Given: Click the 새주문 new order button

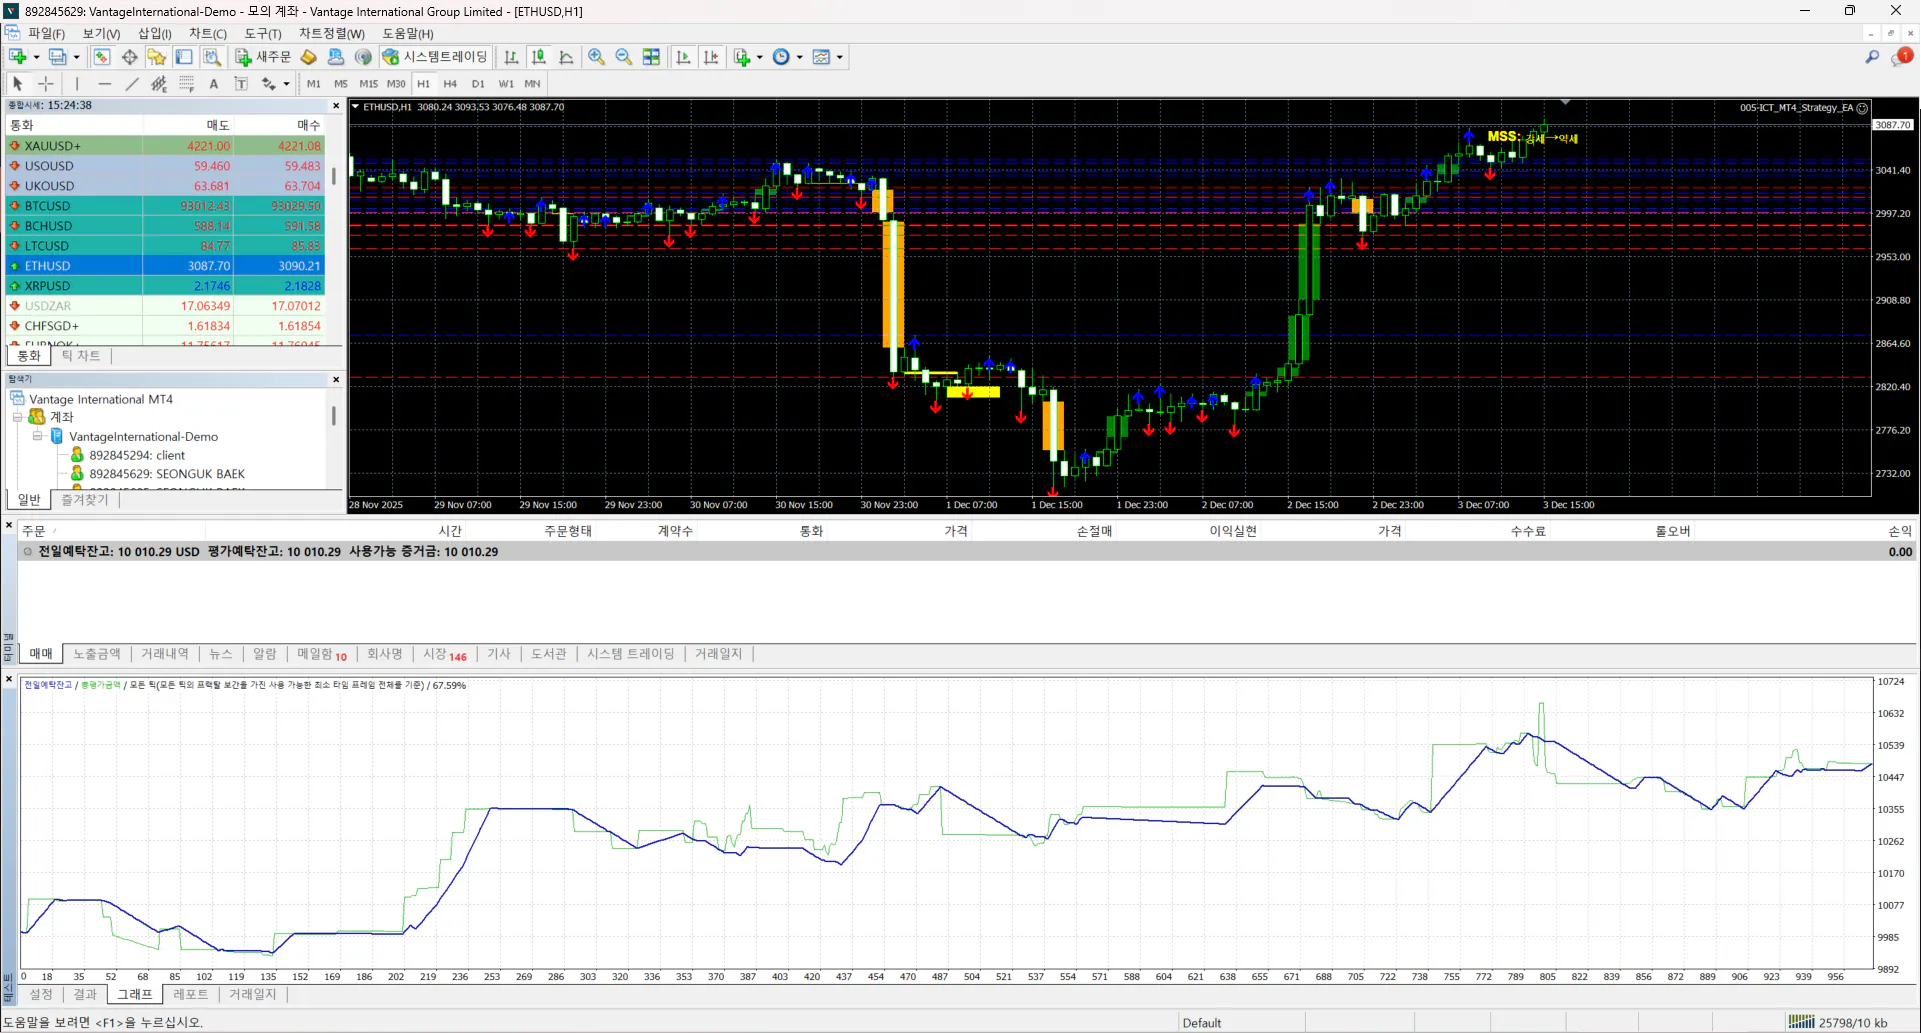Looking at the screenshot, I should [263, 57].
